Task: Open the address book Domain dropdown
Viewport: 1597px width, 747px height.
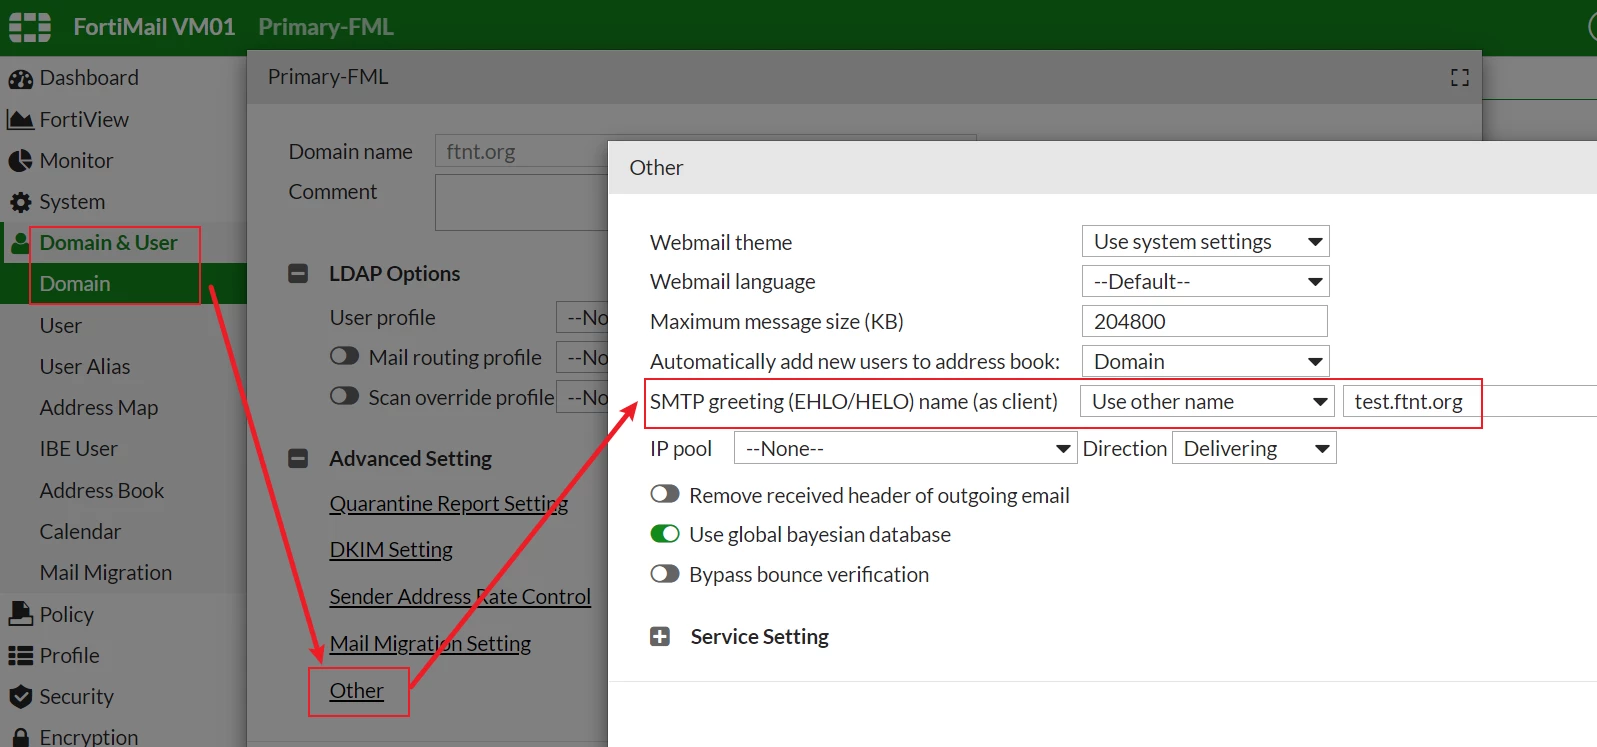Action: click(x=1205, y=361)
